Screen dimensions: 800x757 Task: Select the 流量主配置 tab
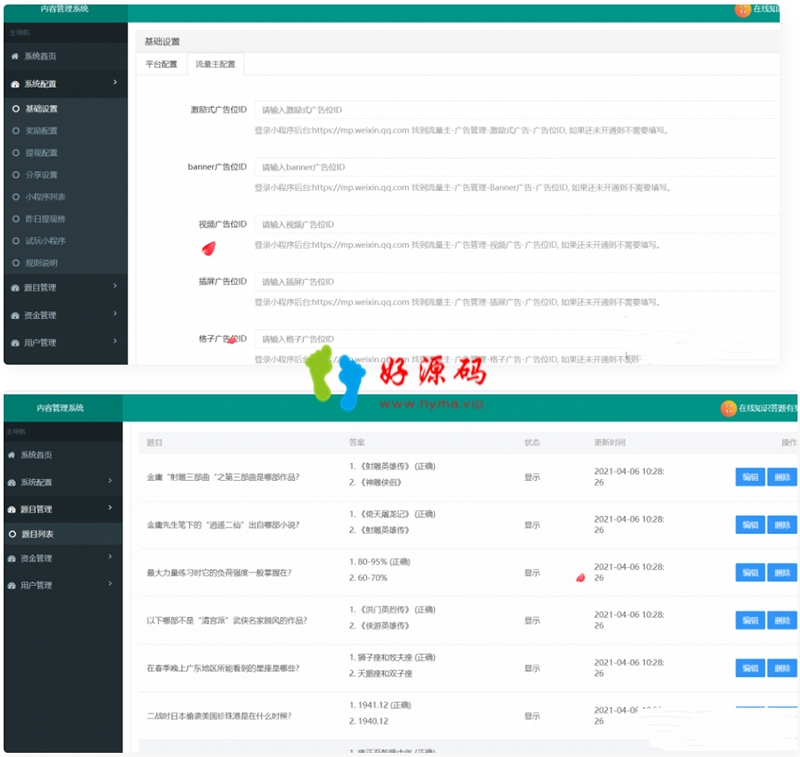216,64
